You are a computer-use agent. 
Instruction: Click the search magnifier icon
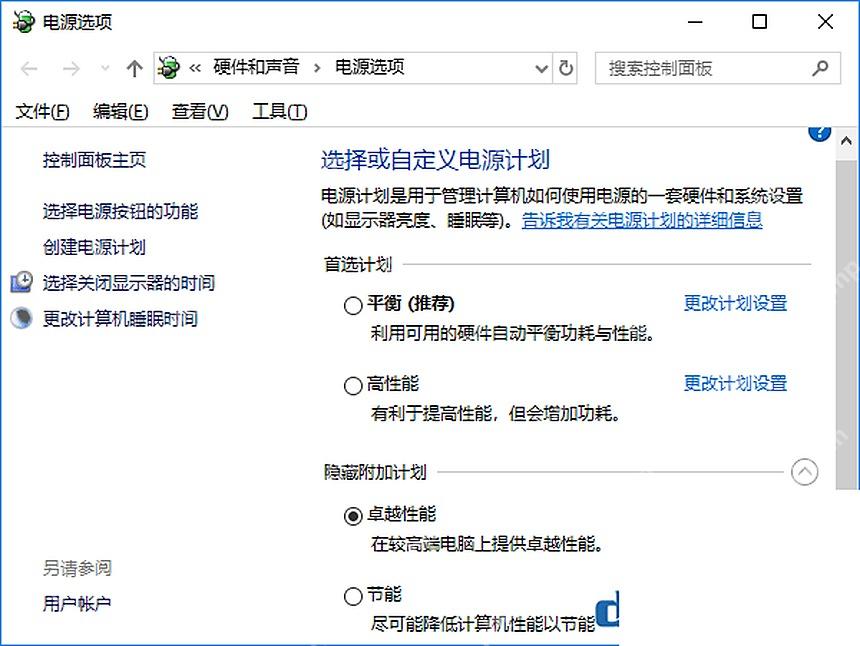(x=820, y=68)
